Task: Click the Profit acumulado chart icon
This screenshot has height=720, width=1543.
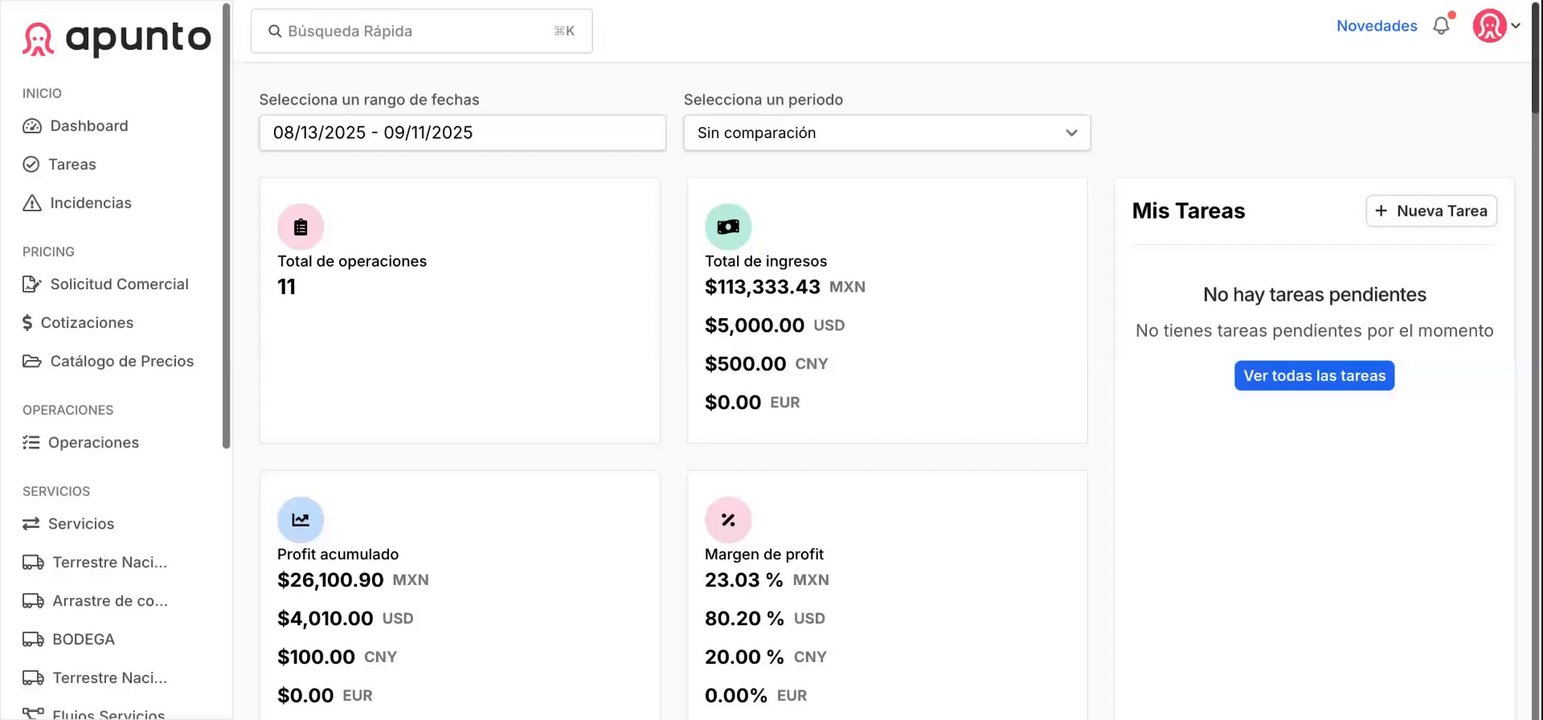Action: 300,520
